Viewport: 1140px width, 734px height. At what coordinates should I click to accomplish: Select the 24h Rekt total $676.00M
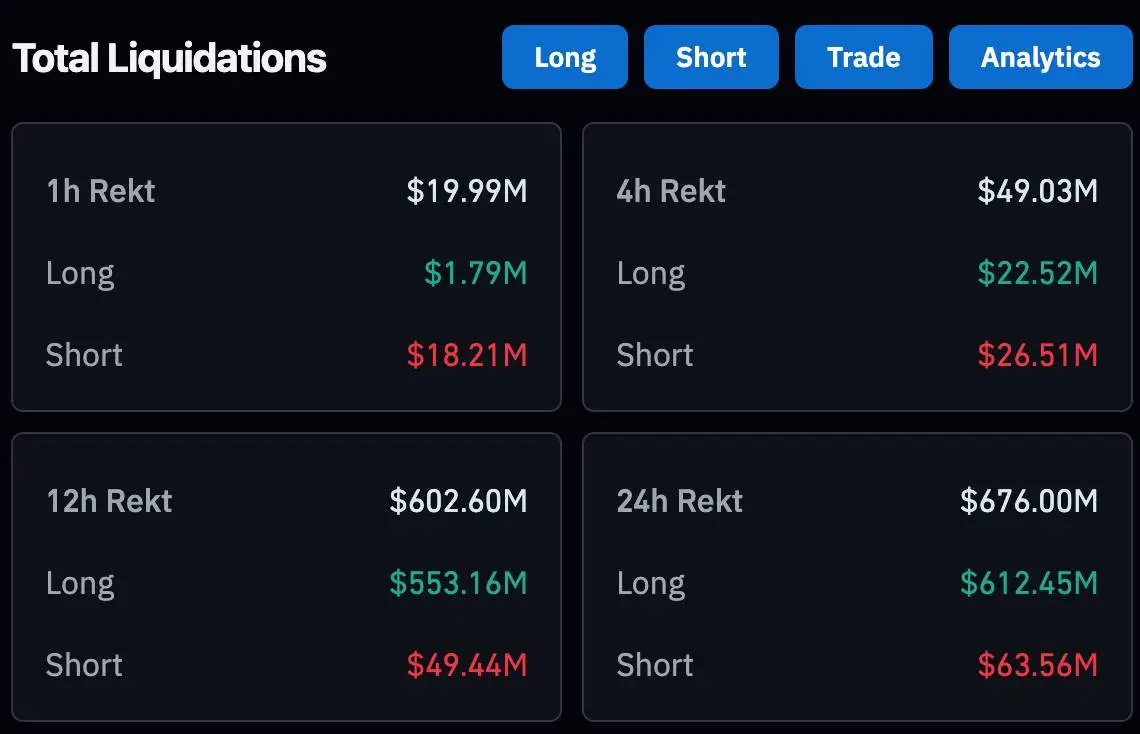tap(1029, 501)
